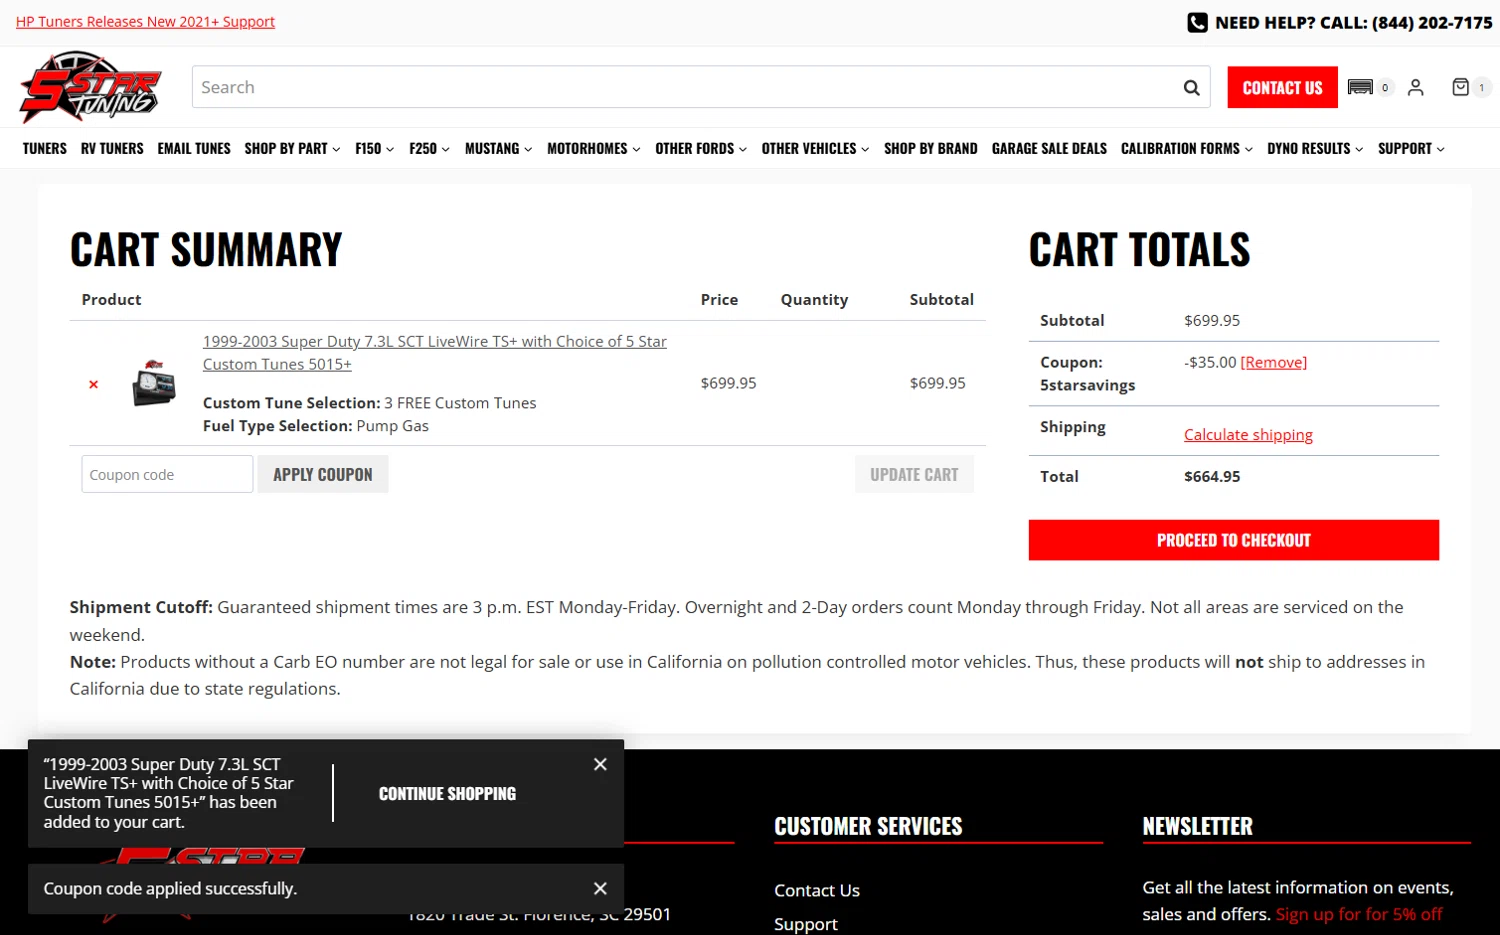Expand the F150 dropdown menu

click(374, 148)
